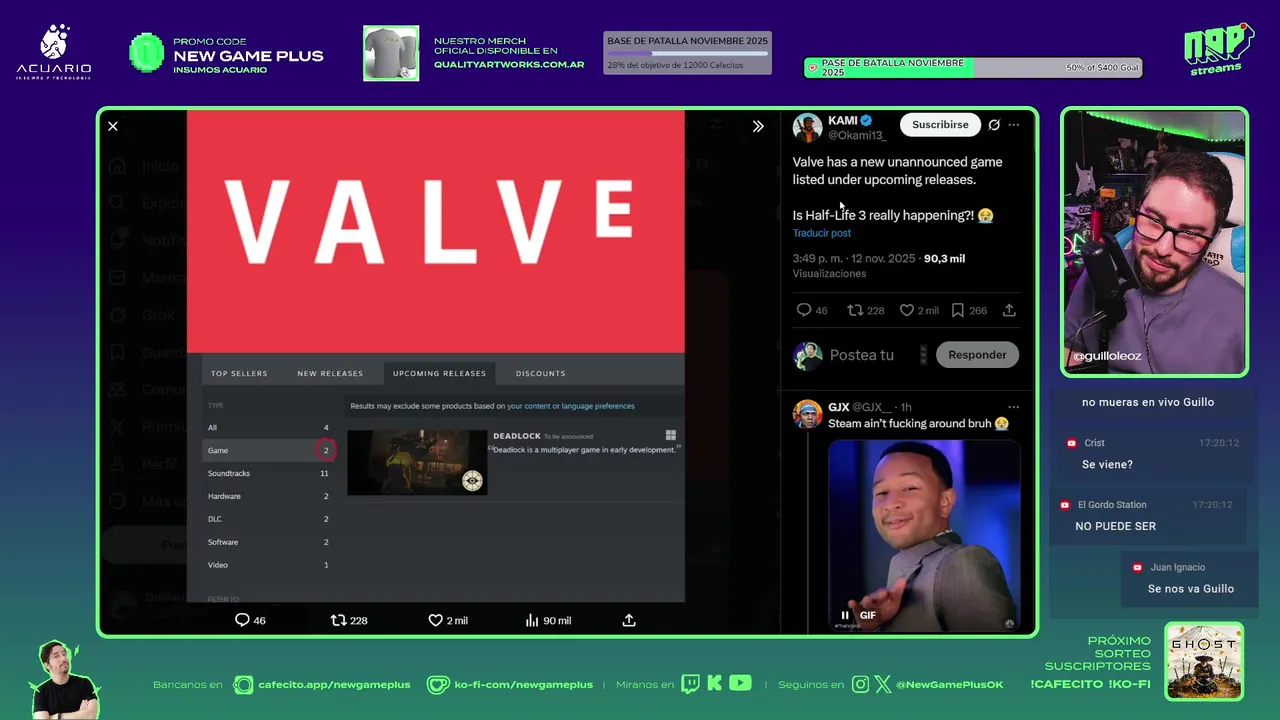This screenshot has height=720, width=1280.
Task: Open the reply icon on KAMI's post
Action: pos(803,310)
